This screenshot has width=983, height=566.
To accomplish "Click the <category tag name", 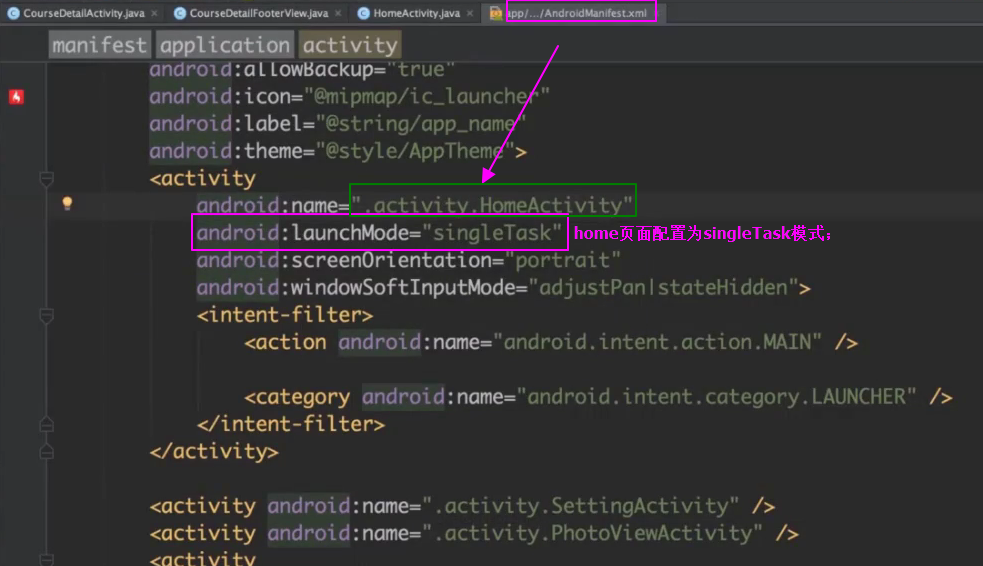I will (297, 397).
